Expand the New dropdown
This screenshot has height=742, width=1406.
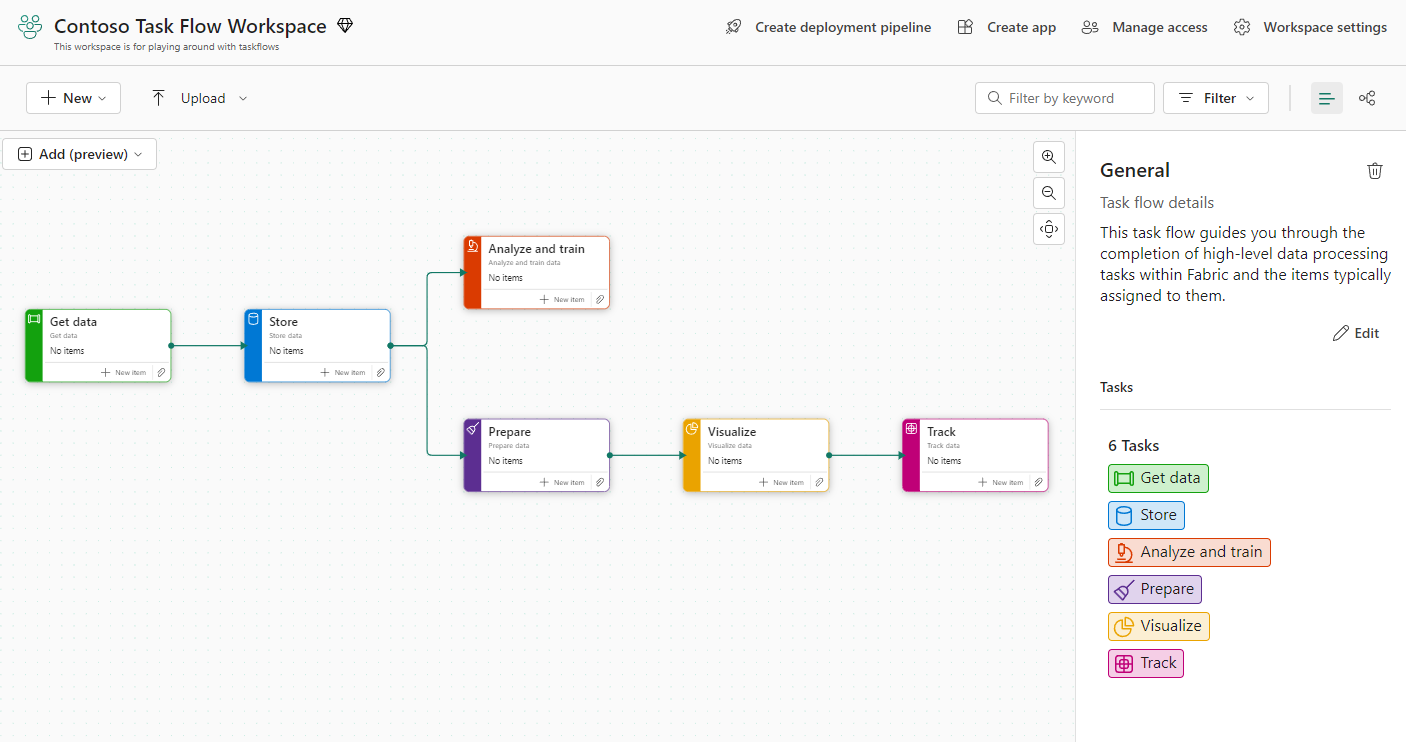[x=73, y=97]
